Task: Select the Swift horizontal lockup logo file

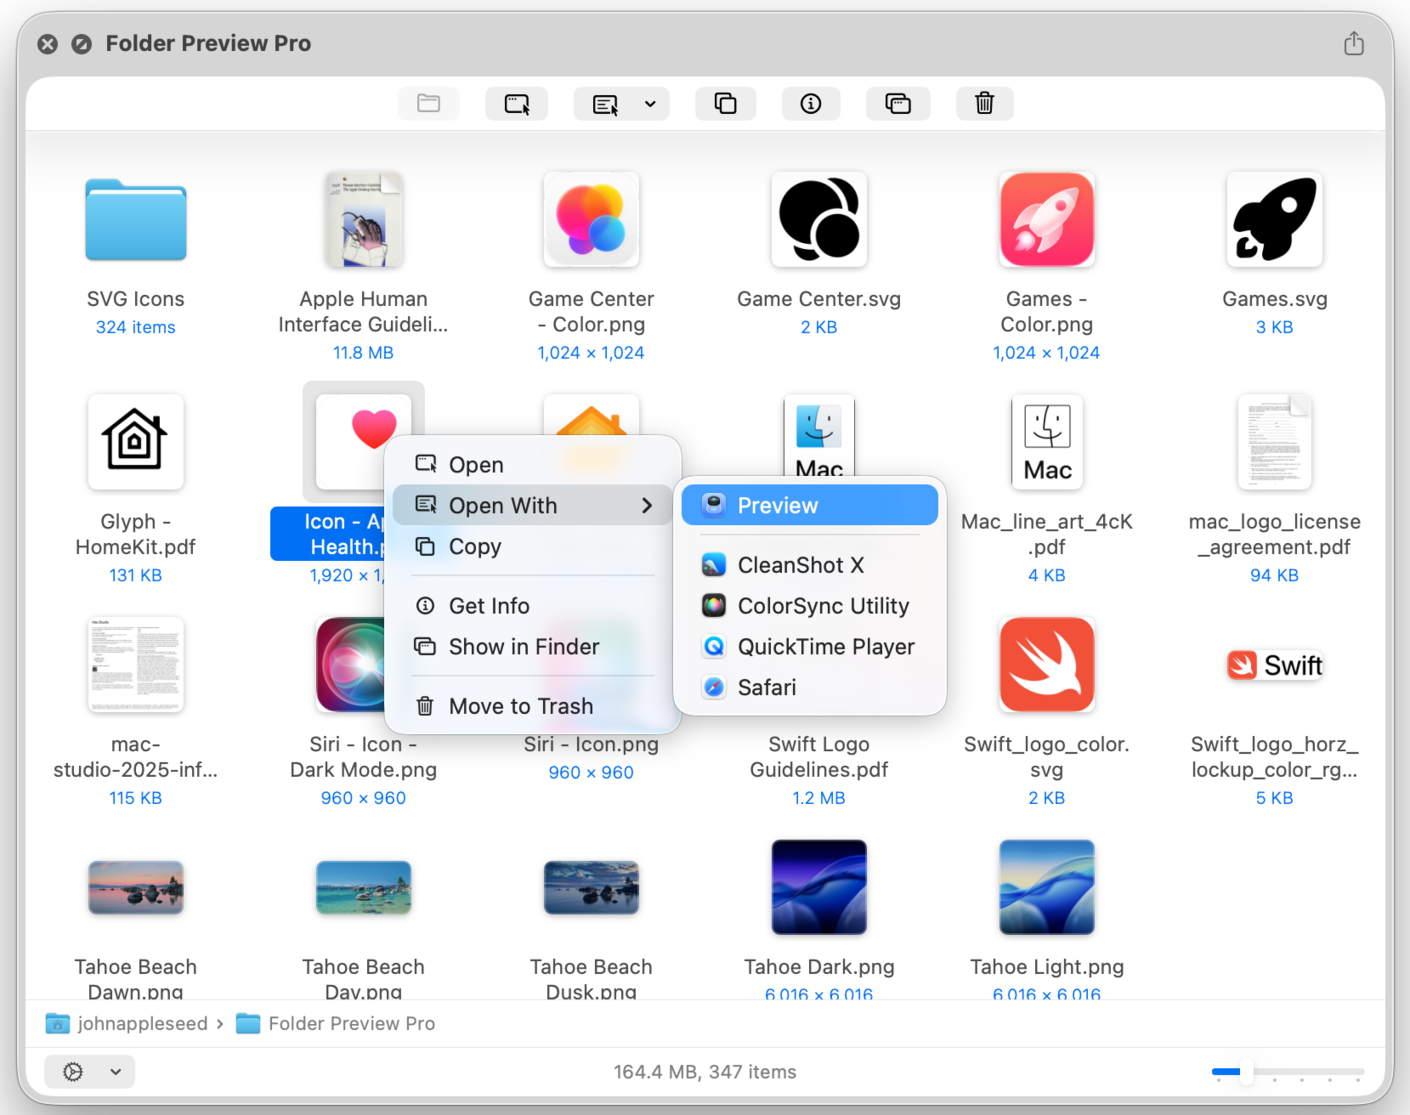Action: click(x=1275, y=665)
